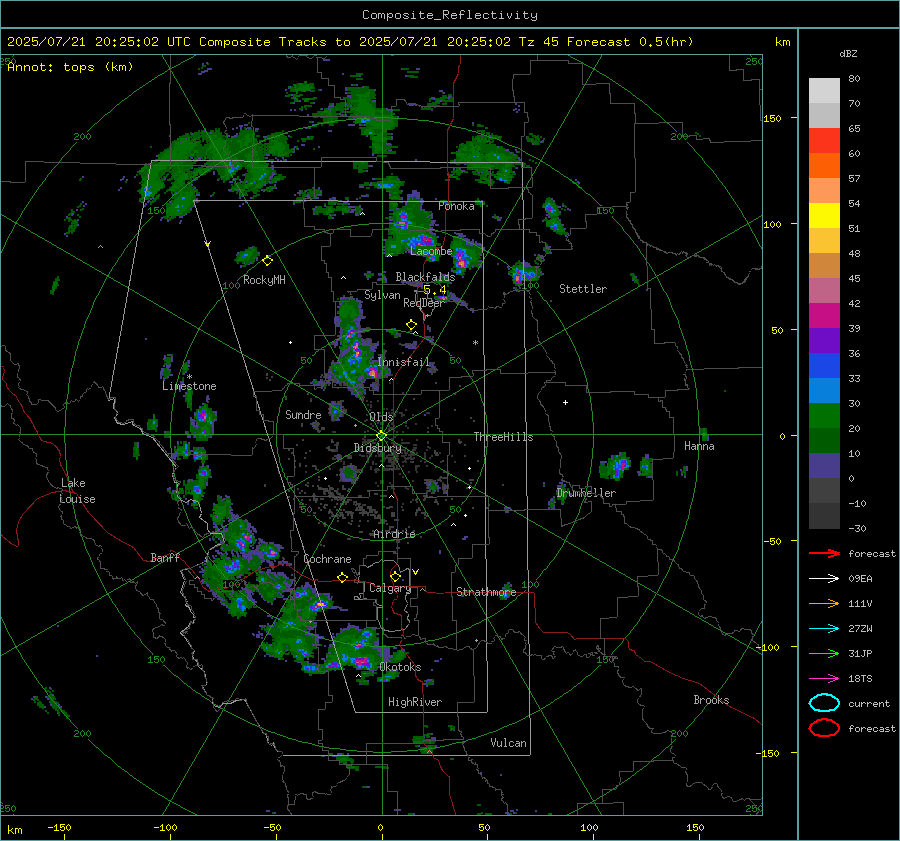900x841 pixels.
Task: Click the Sylvan label on map
Action: [382, 295]
